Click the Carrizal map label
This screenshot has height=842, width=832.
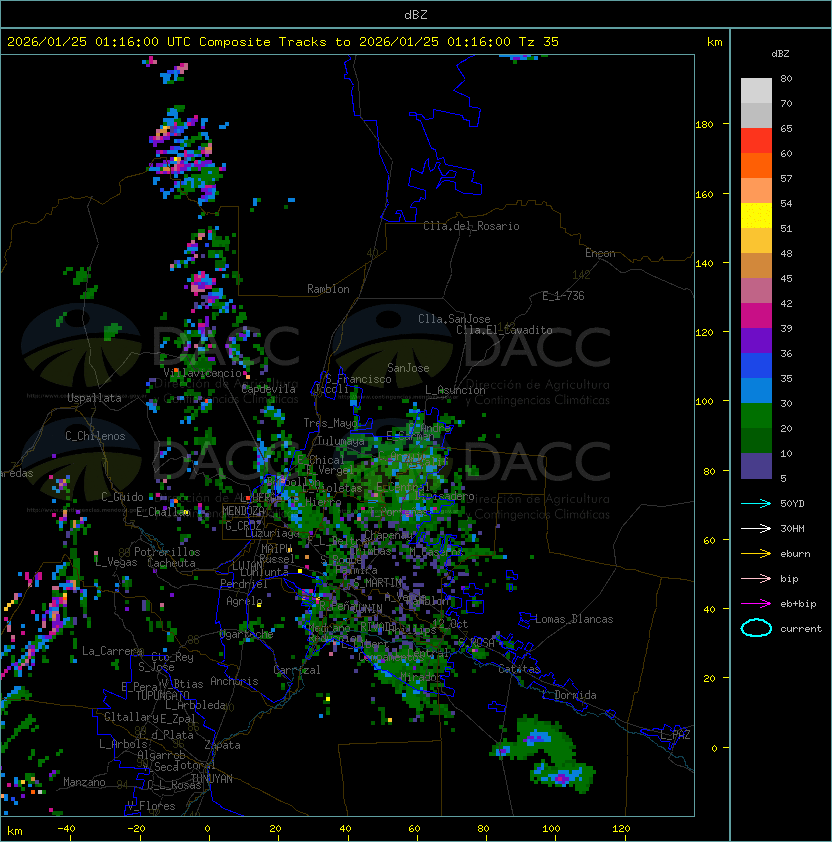tap(296, 670)
